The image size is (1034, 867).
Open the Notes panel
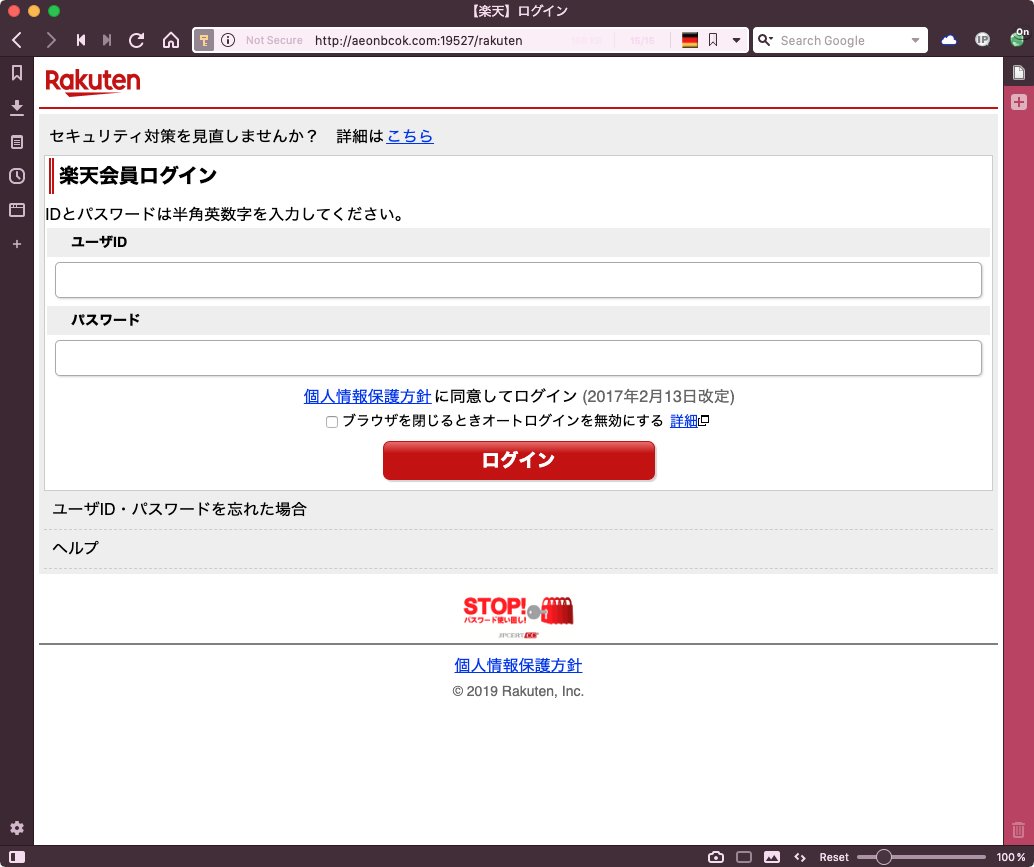(x=17, y=142)
